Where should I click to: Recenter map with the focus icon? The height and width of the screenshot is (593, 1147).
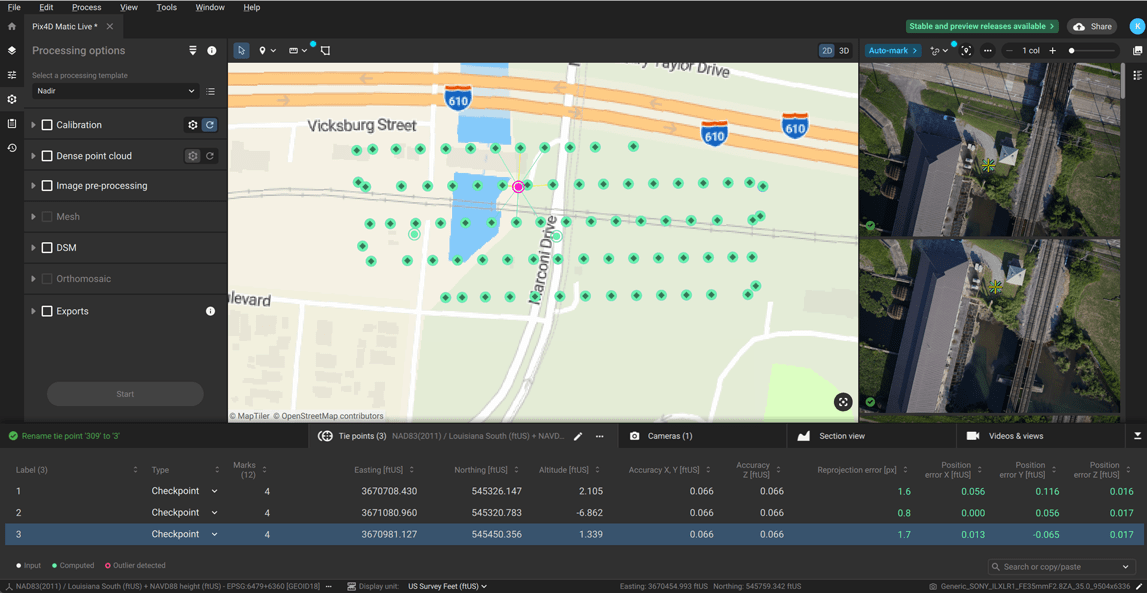843,402
